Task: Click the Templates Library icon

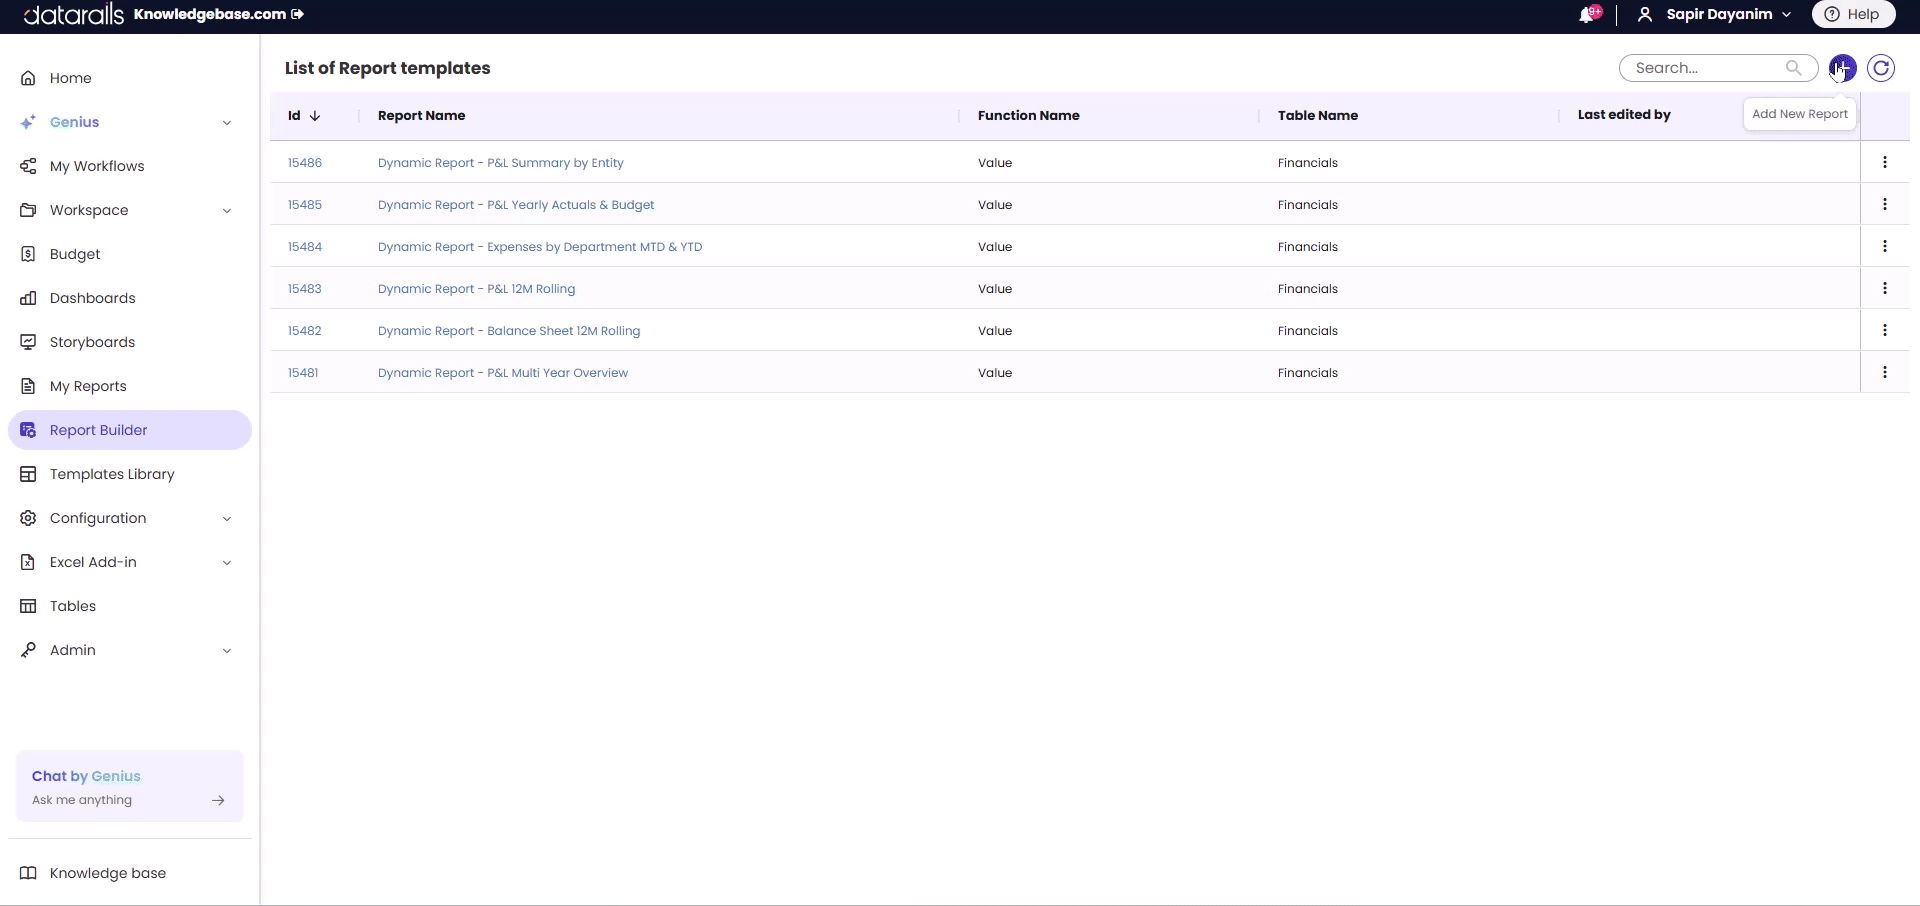Action: click(x=28, y=474)
